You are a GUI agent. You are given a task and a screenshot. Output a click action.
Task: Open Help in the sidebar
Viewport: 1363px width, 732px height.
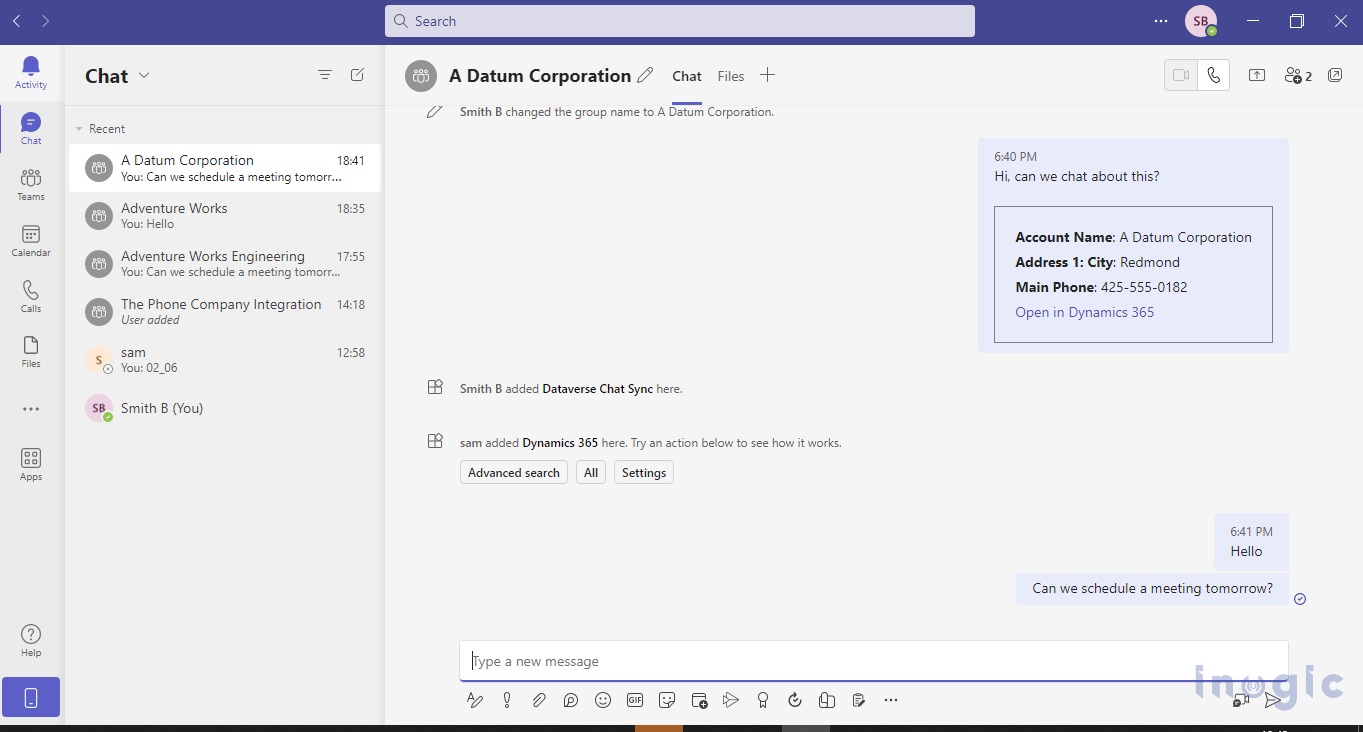click(x=31, y=640)
